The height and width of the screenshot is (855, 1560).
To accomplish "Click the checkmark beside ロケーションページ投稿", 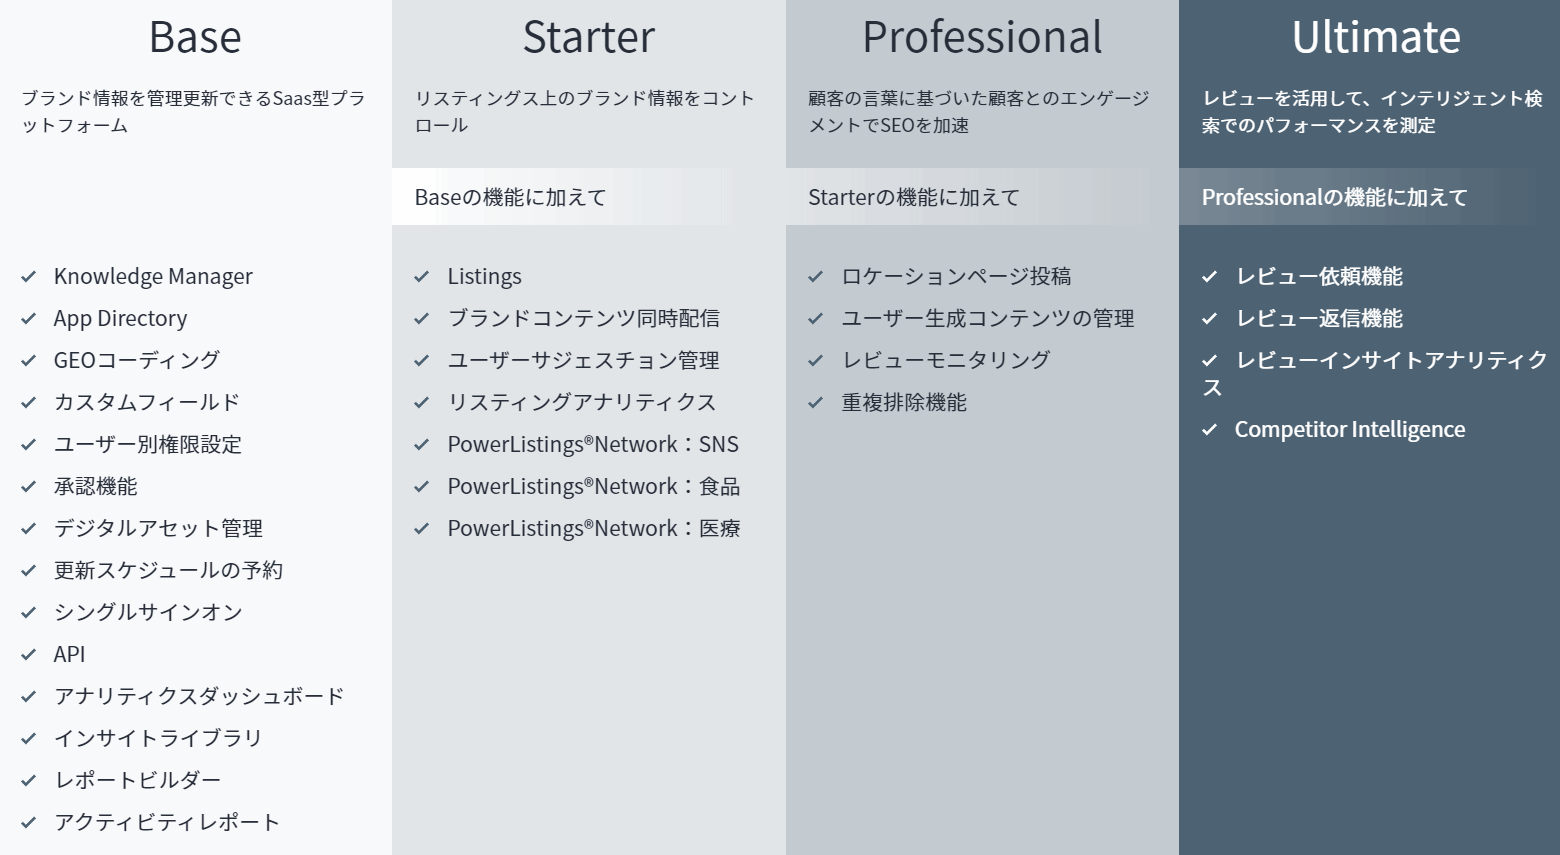I will pyautogui.click(x=816, y=277).
